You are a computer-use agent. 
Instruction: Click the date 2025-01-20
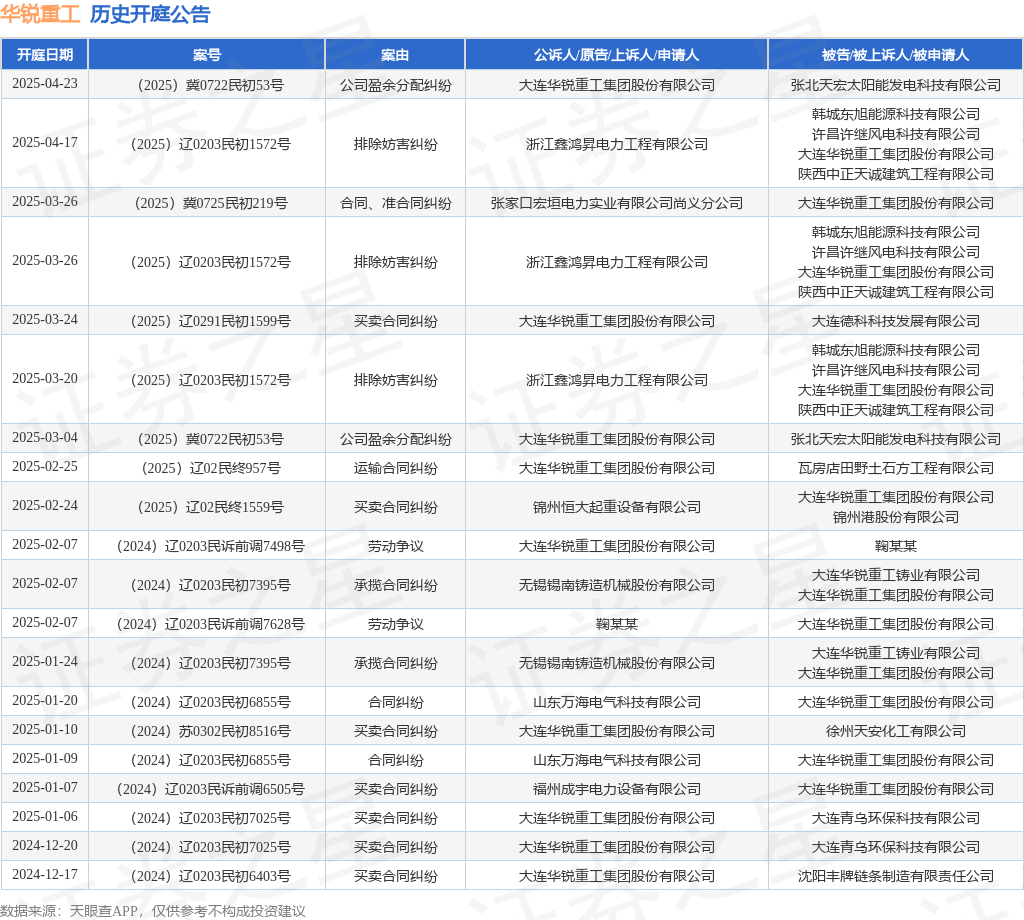[44, 701]
